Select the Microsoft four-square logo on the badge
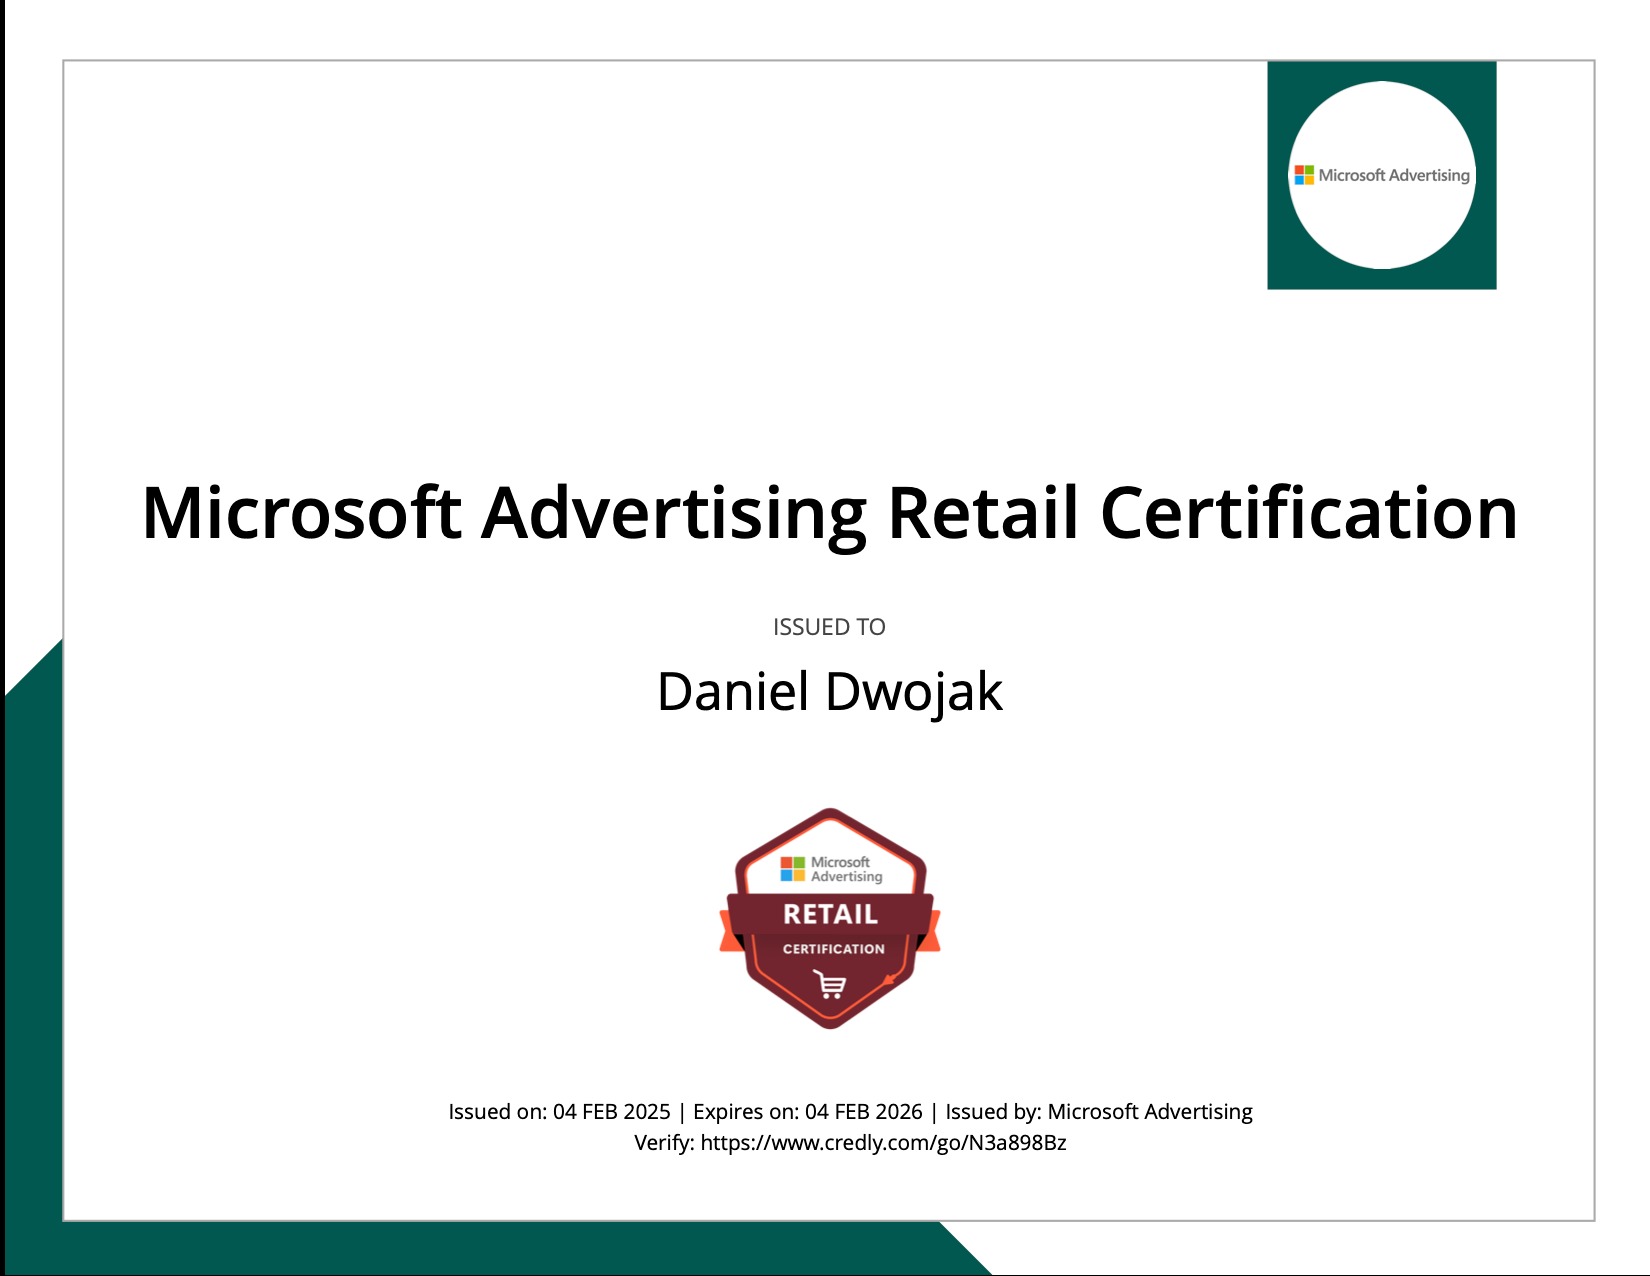The width and height of the screenshot is (1650, 1276). (x=793, y=868)
